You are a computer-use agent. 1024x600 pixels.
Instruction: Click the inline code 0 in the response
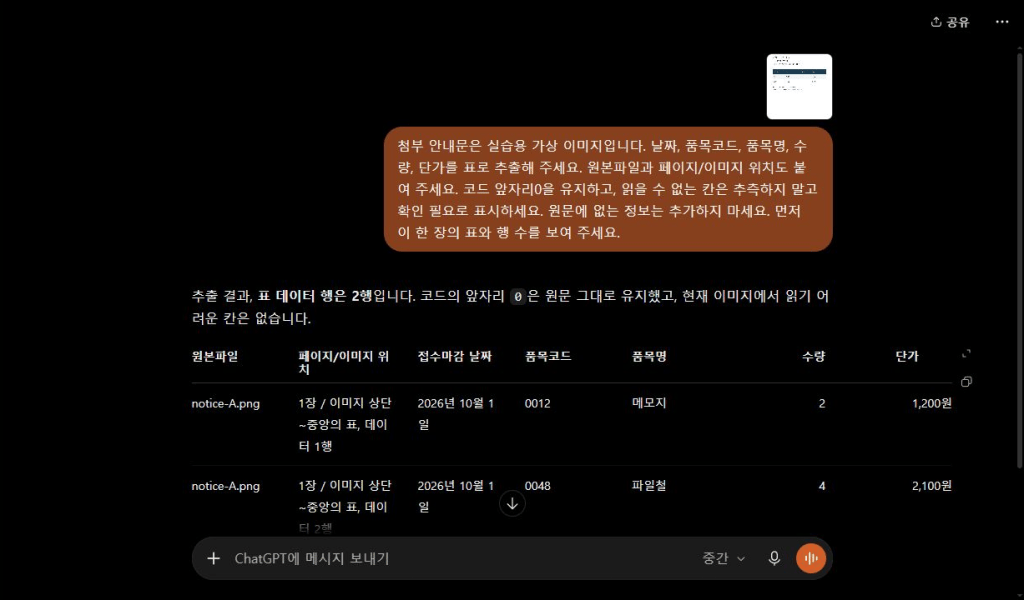pyautogui.click(x=518, y=296)
